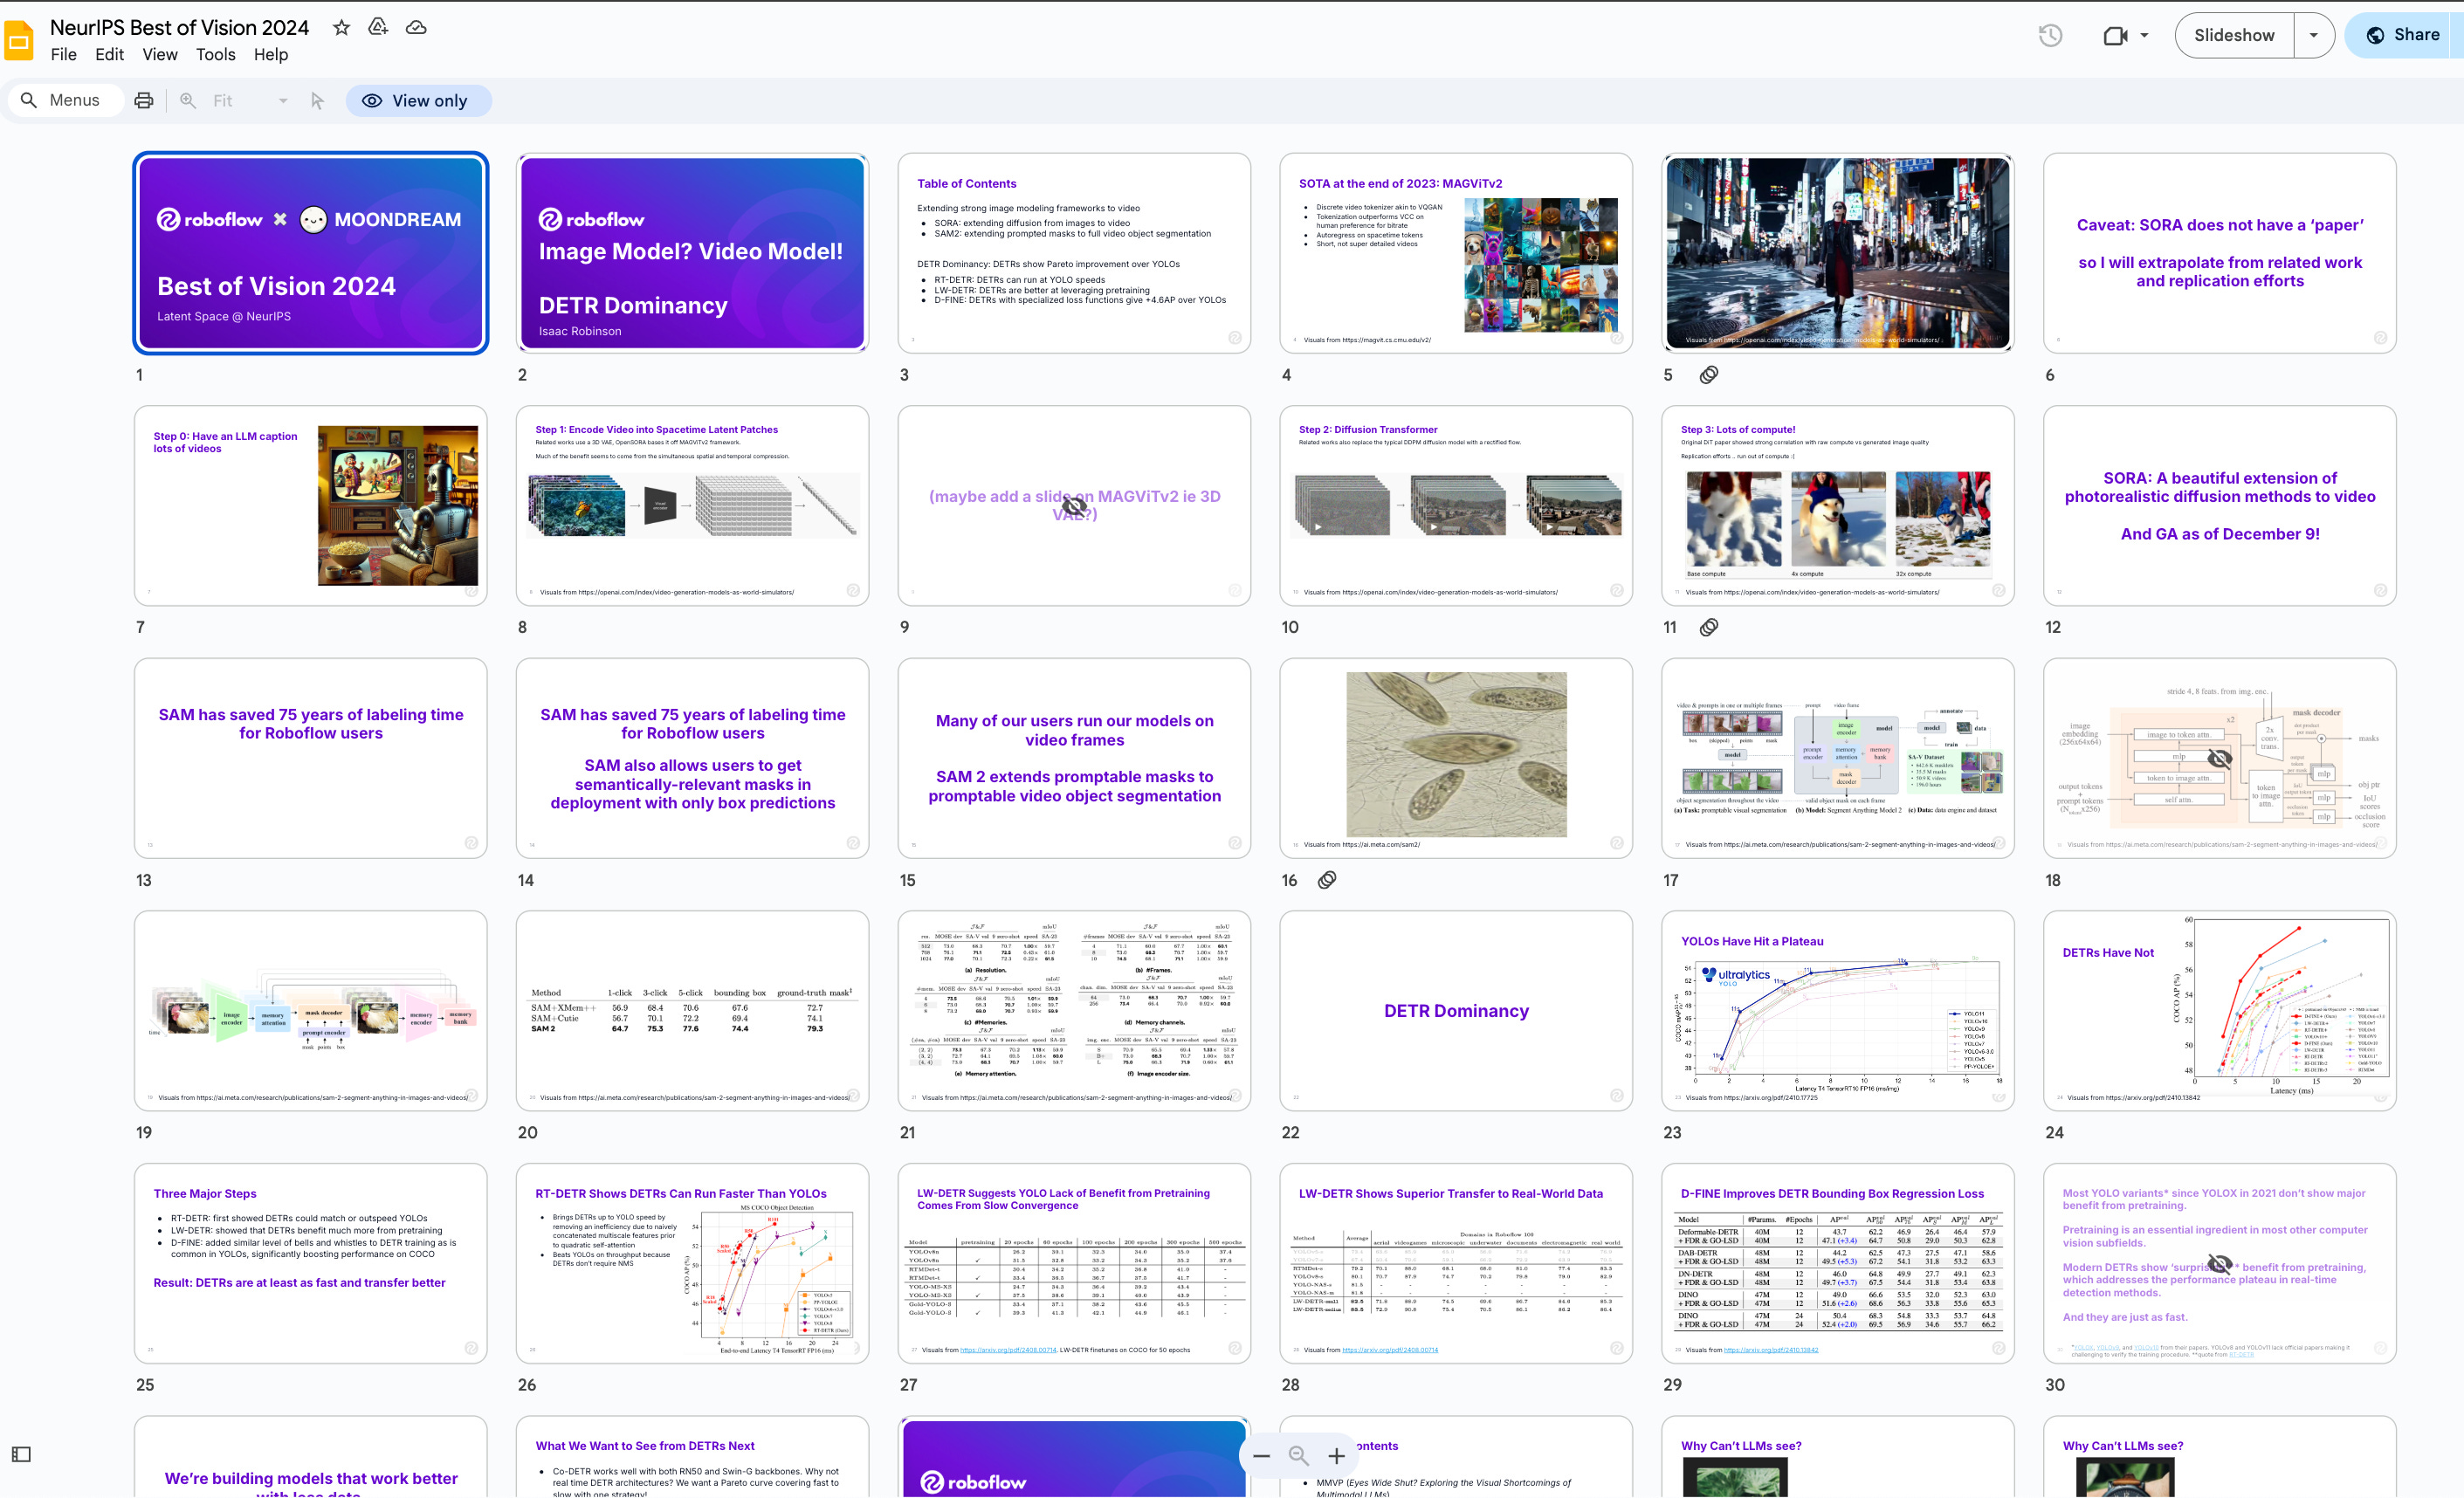Click the filmstrip view icon at bottom left
This screenshot has width=2464, height=1498.
[22, 1454]
